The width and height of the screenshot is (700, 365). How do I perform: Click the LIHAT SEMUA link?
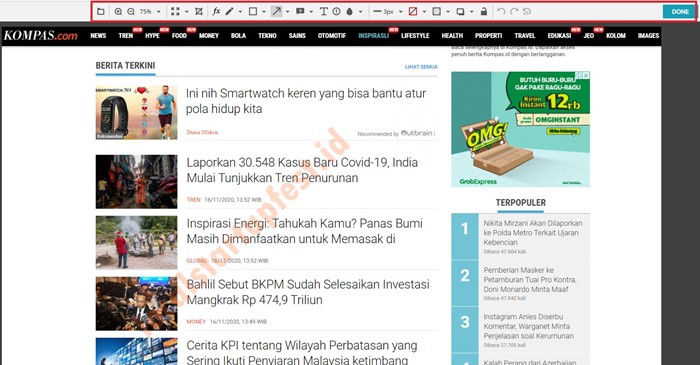[x=421, y=67]
